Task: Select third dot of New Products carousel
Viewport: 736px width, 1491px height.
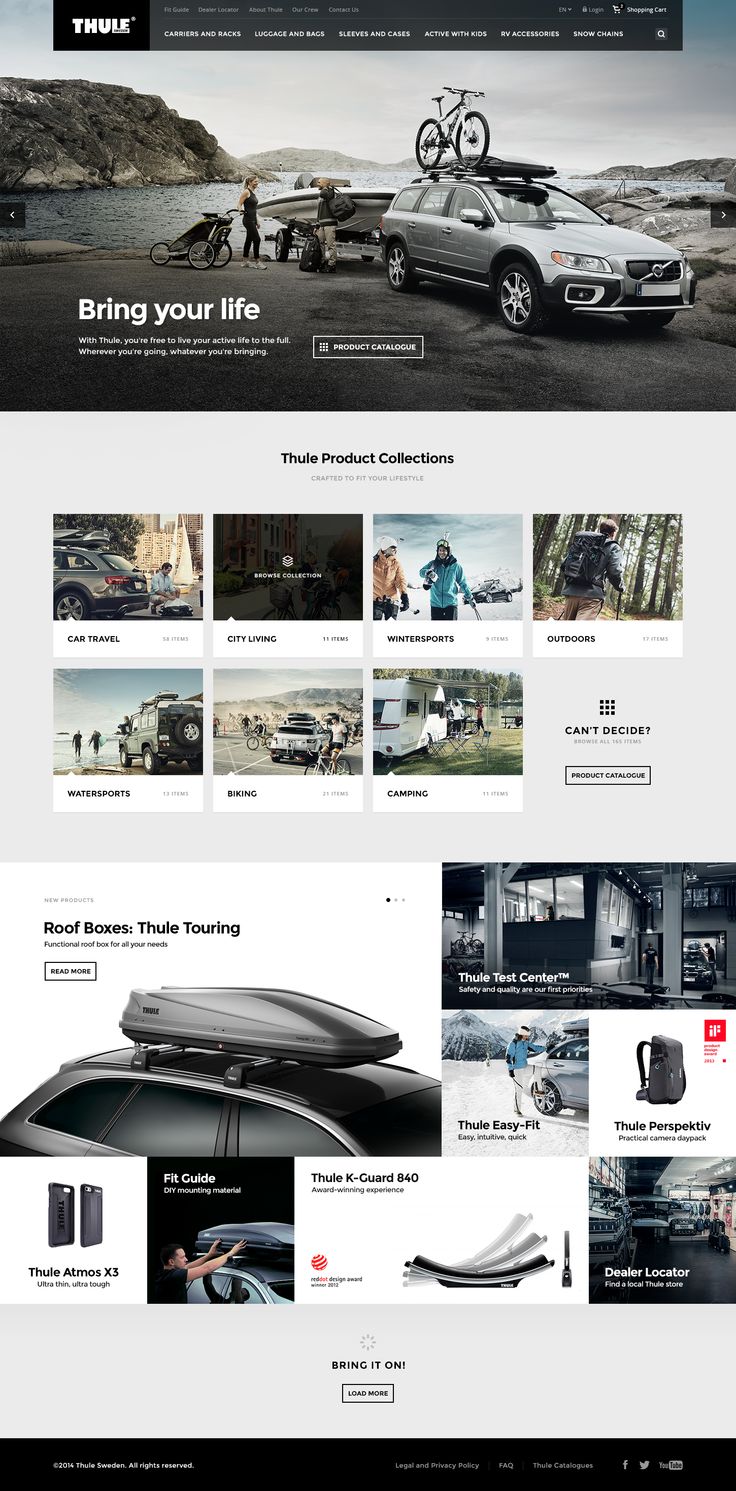Action: coord(404,900)
